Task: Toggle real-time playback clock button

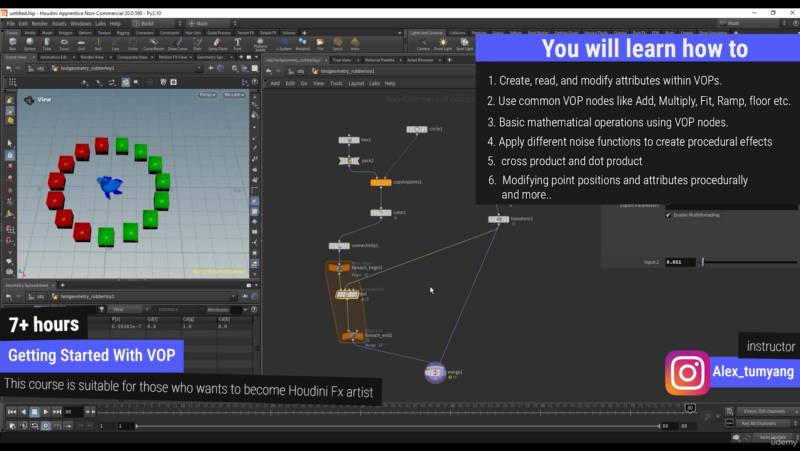Action: click(46, 425)
